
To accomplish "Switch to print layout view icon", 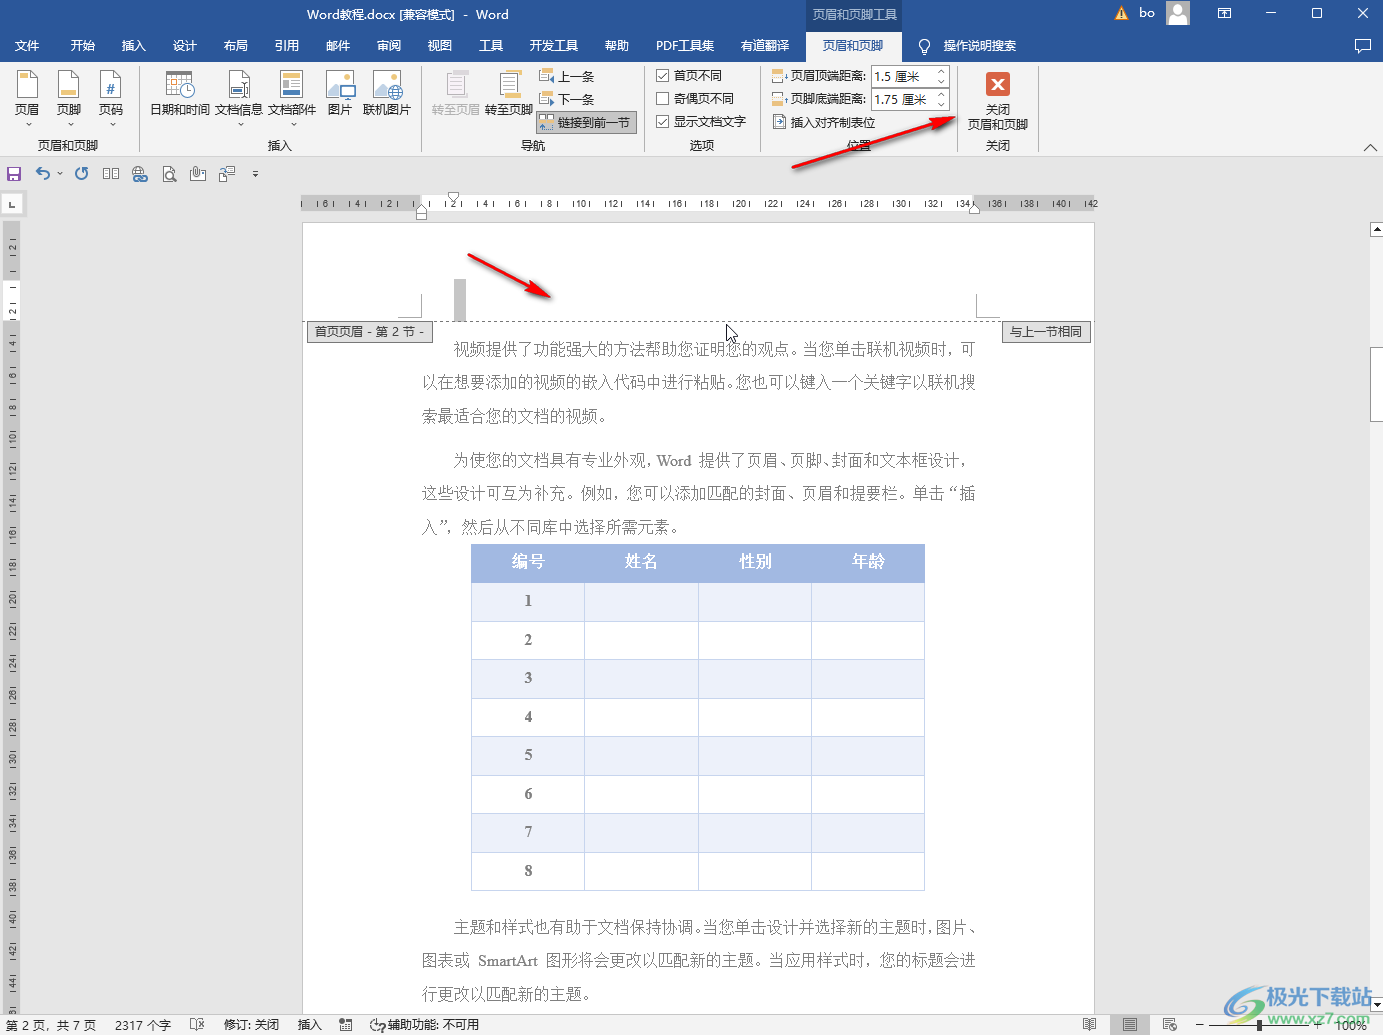I will point(1130,1025).
